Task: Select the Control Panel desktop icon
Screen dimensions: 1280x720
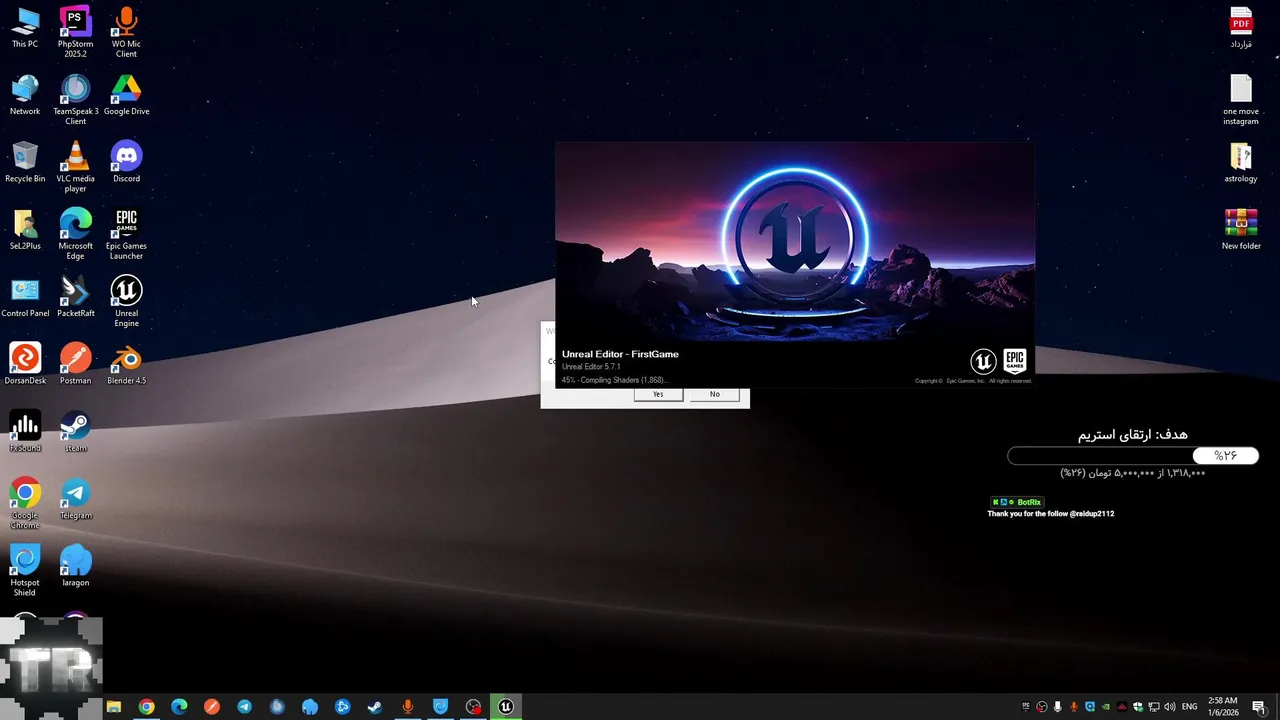Action: coord(25,297)
